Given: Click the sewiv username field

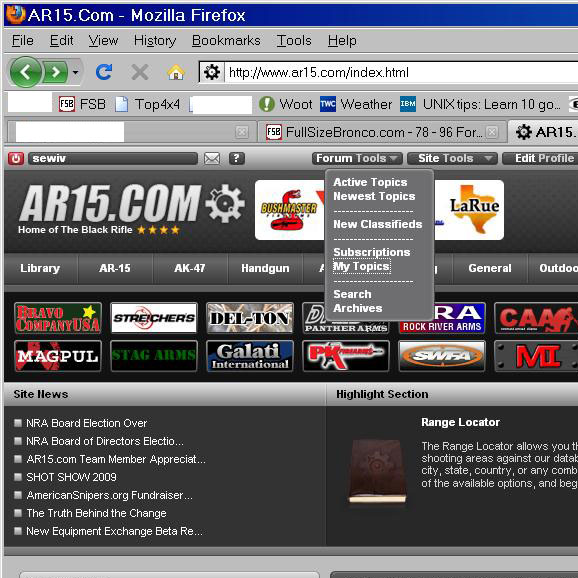Looking at the screenshot, I should click(x=113, y=159).
